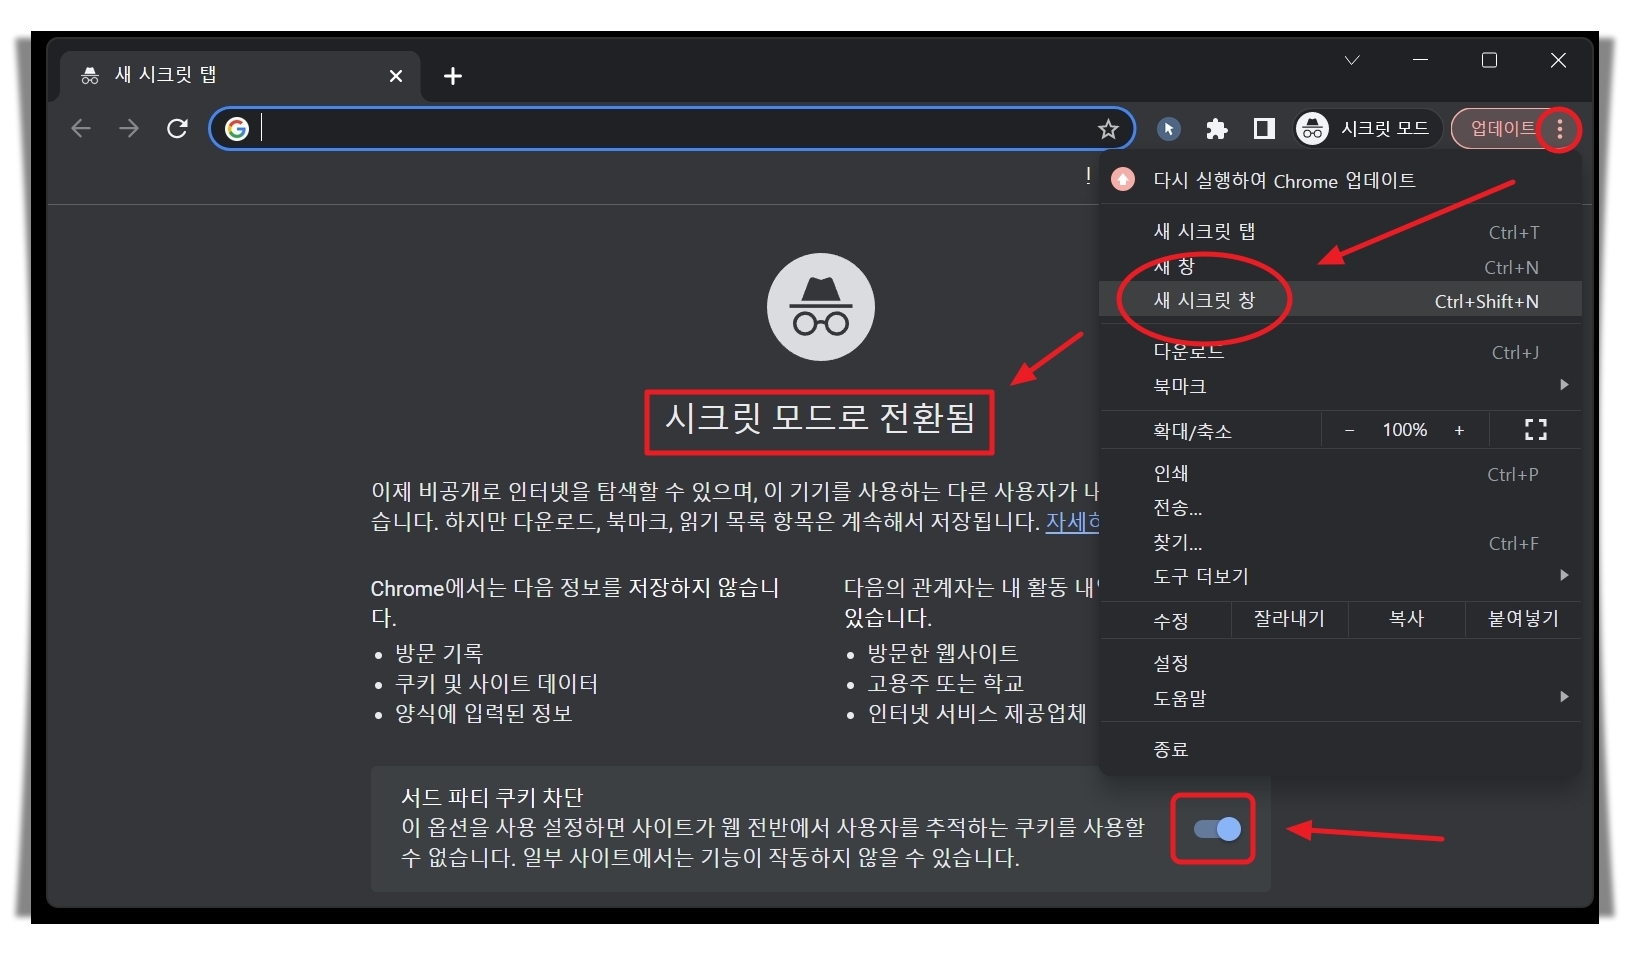1630x955 pixels.
Task: Expand the 도움말 submenu
Action: click(1340, 698)
